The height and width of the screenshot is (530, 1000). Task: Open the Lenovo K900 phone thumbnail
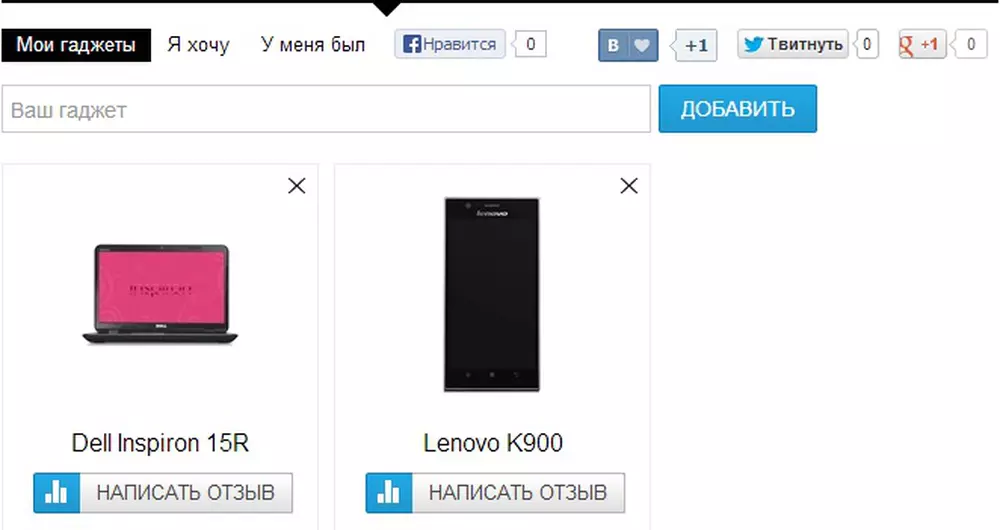(492, 294)
